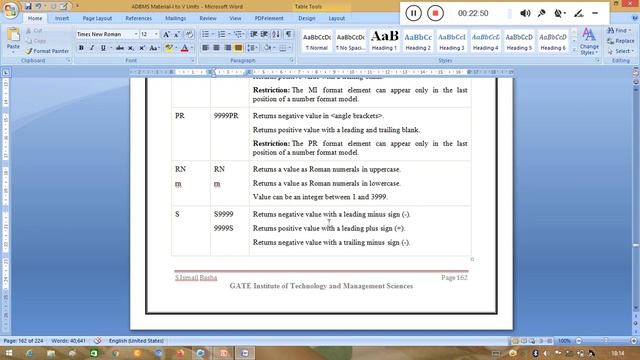Open File Explorer from taskbar
640x360 pixels.
(x=51, y=353)
